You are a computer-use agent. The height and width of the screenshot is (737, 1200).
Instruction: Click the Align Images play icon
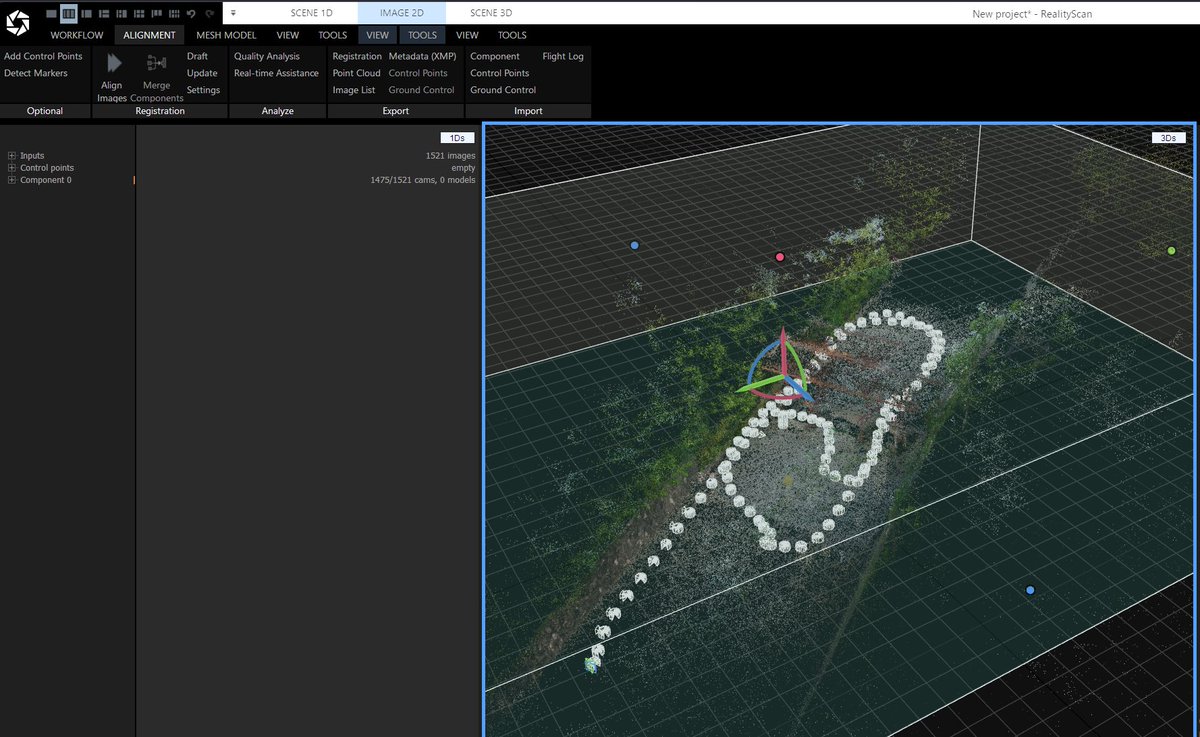[x=113, y=63]
